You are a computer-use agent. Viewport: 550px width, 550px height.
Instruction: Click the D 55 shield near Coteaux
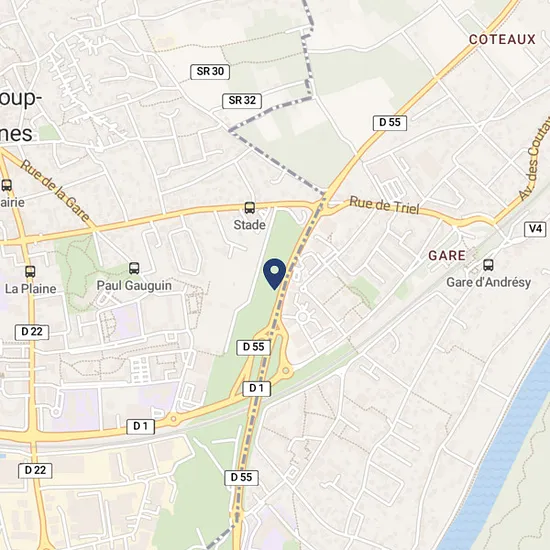tap(390, 122)
